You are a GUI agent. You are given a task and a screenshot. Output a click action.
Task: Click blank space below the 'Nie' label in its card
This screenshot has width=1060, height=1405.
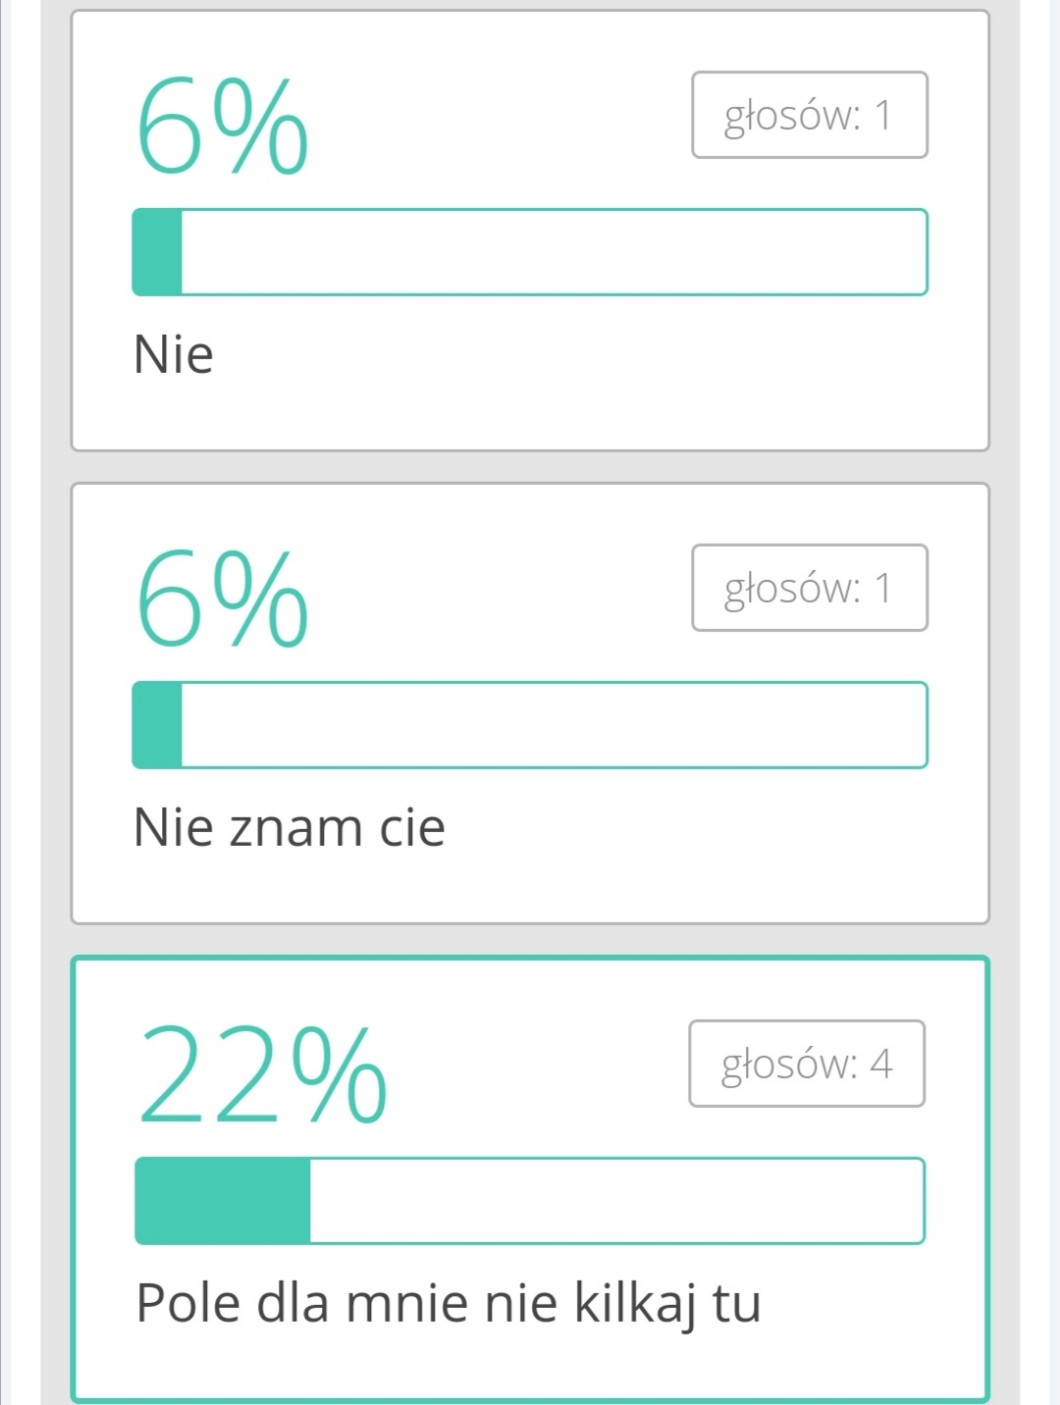(x=530, y=415)
